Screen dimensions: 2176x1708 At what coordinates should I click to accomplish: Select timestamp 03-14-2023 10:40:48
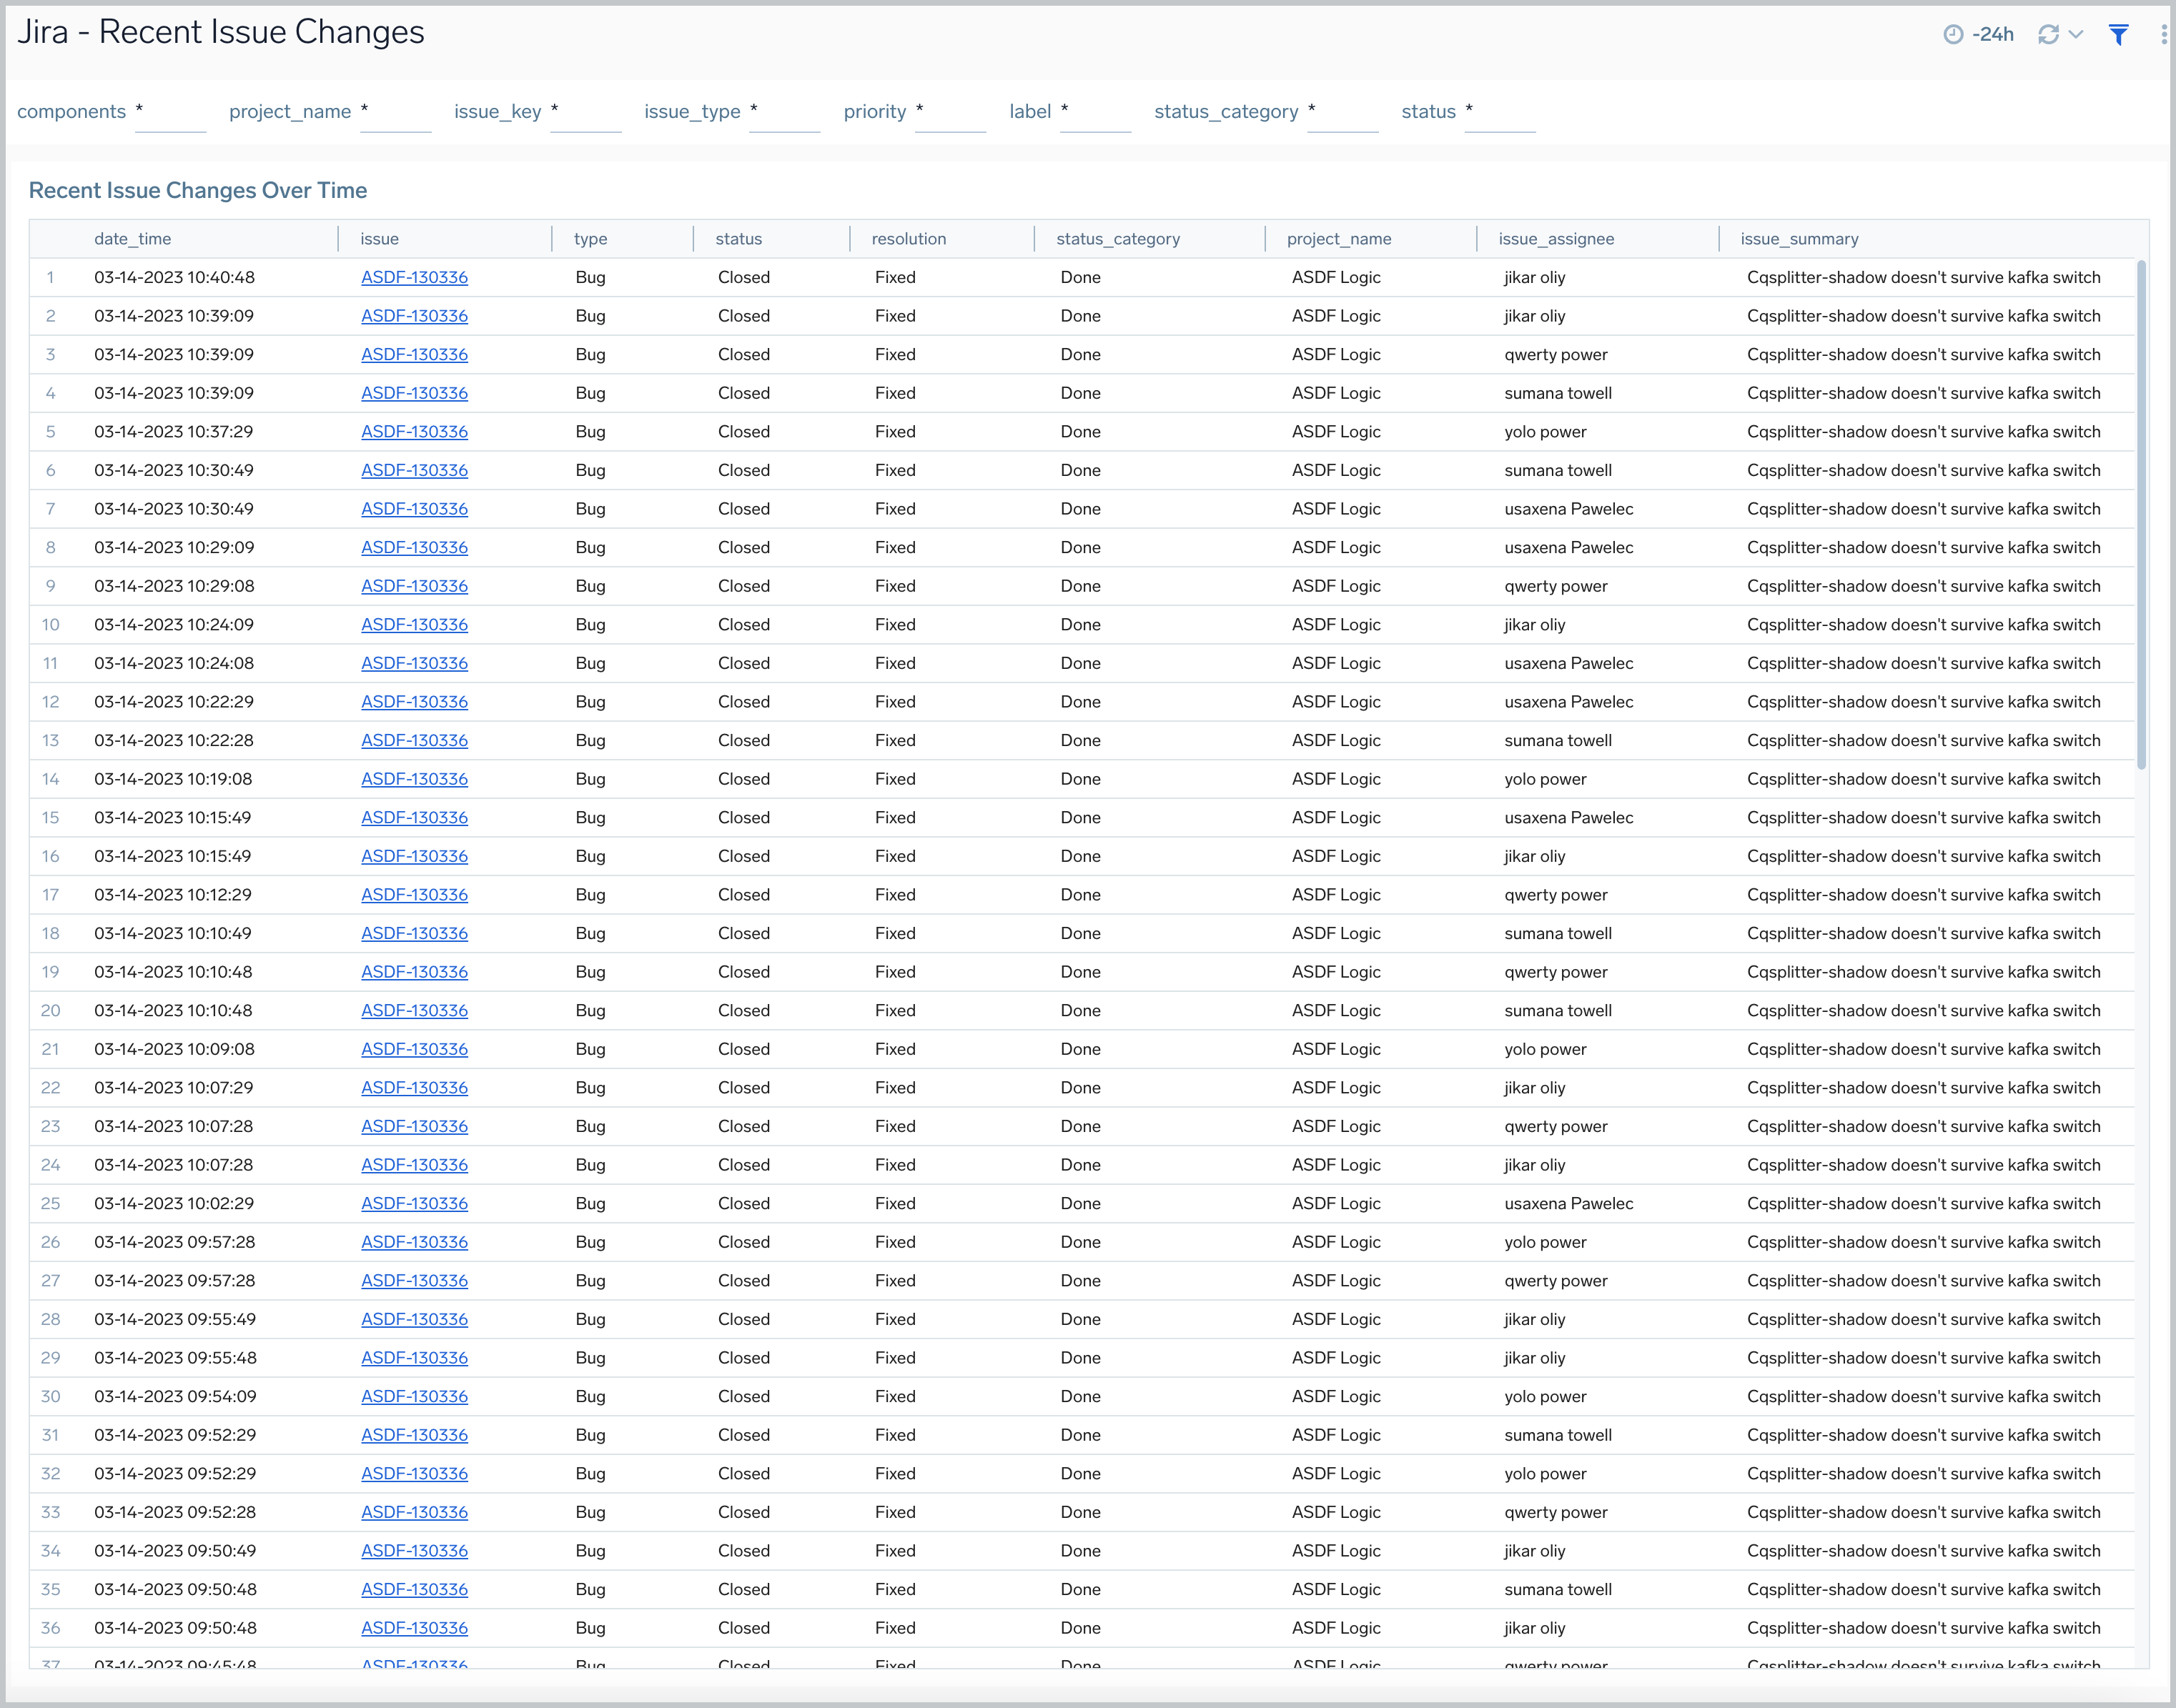point(174,278)
